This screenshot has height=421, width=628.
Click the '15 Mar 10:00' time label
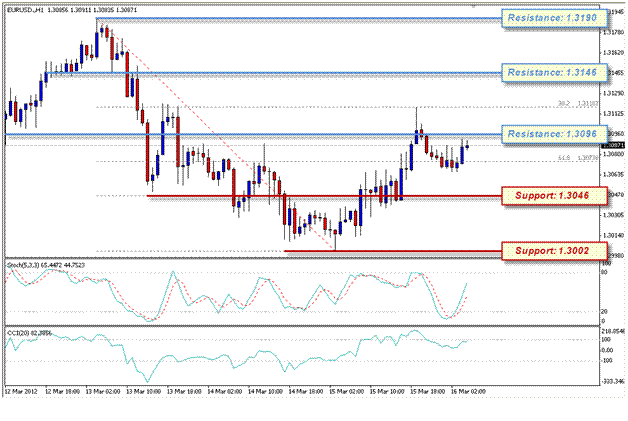(x=387, y=391)
